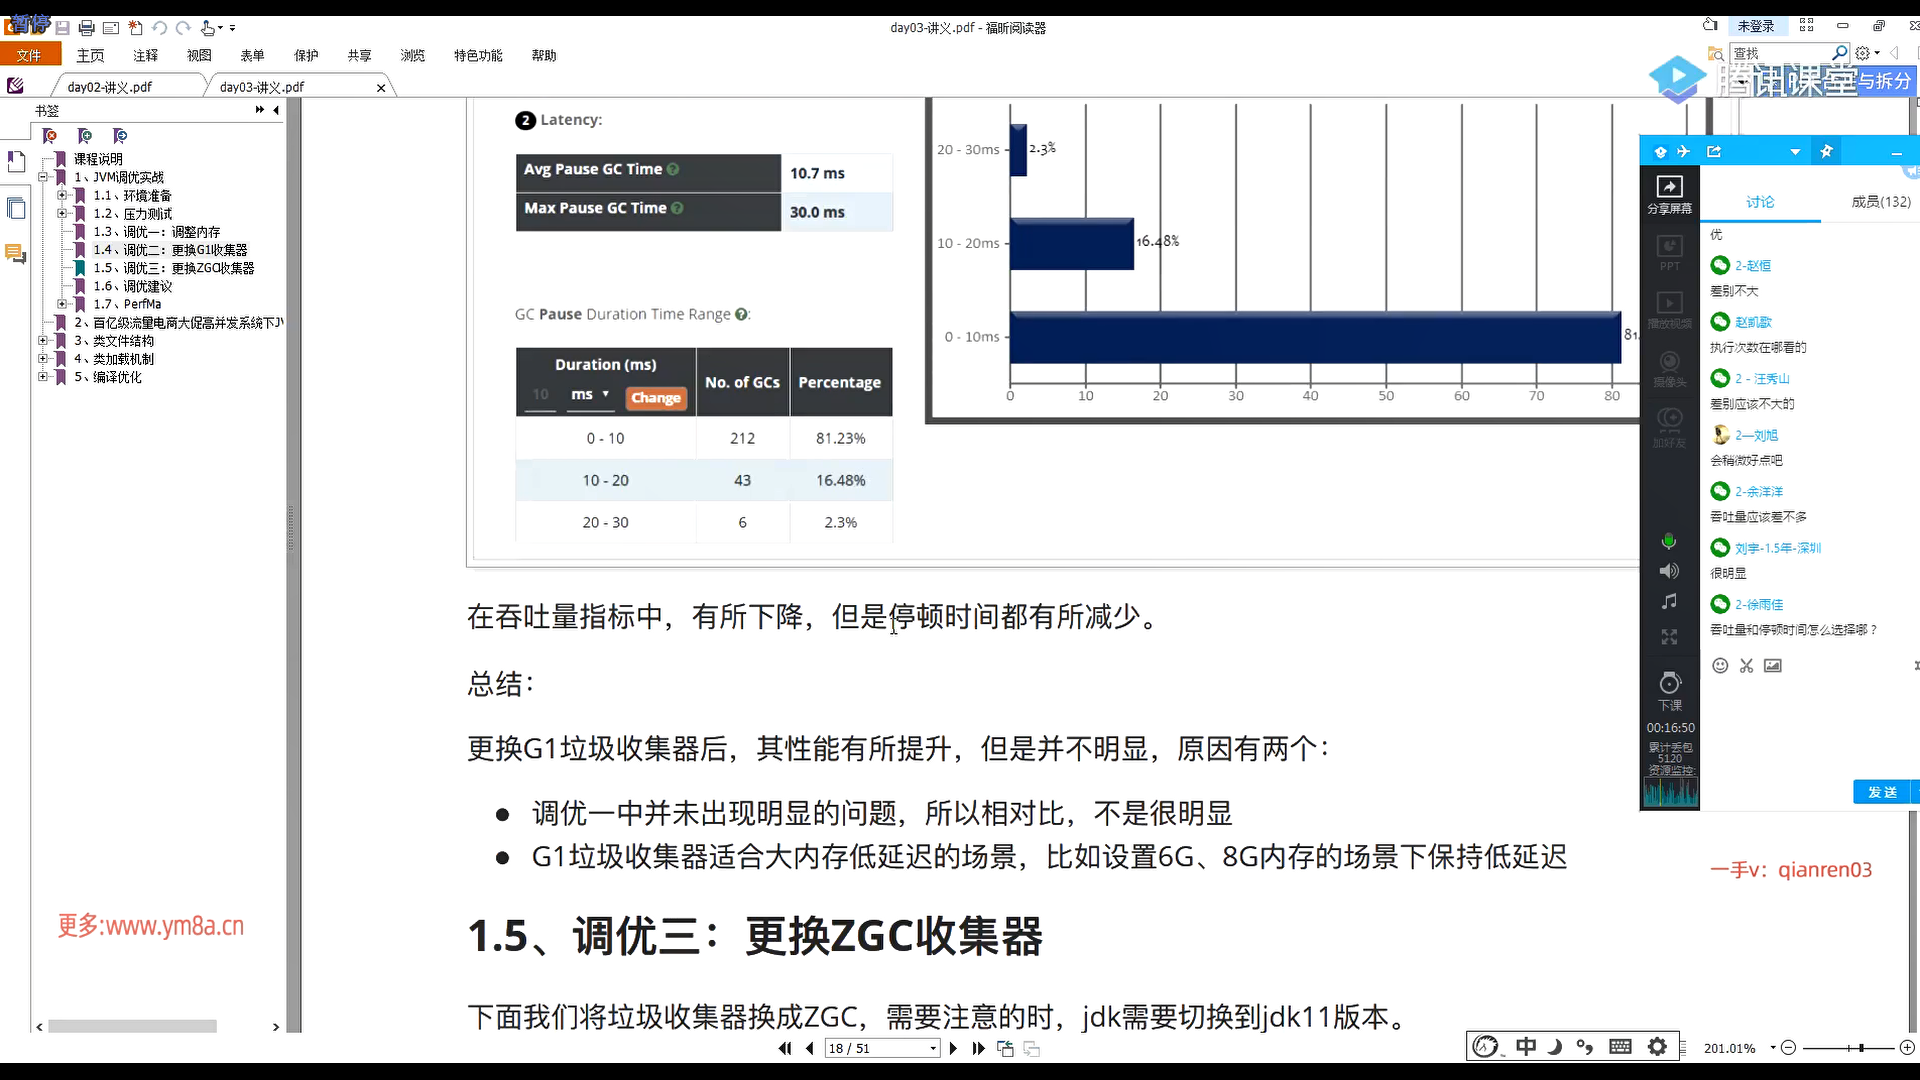1920x1080 pixels.
Task: Open the comments side panel
Action: pyautogui.click(x=16, y=254)
